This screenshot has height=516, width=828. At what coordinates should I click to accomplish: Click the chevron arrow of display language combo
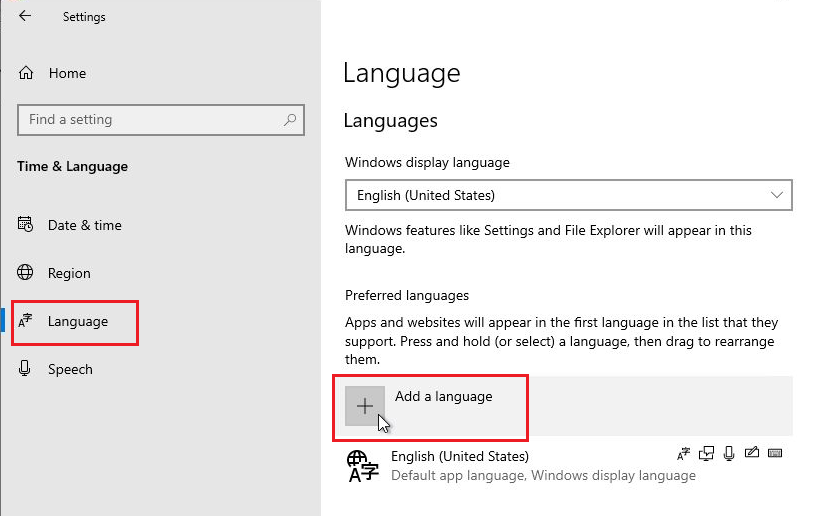pyautogui.click(x=776, y=195)
